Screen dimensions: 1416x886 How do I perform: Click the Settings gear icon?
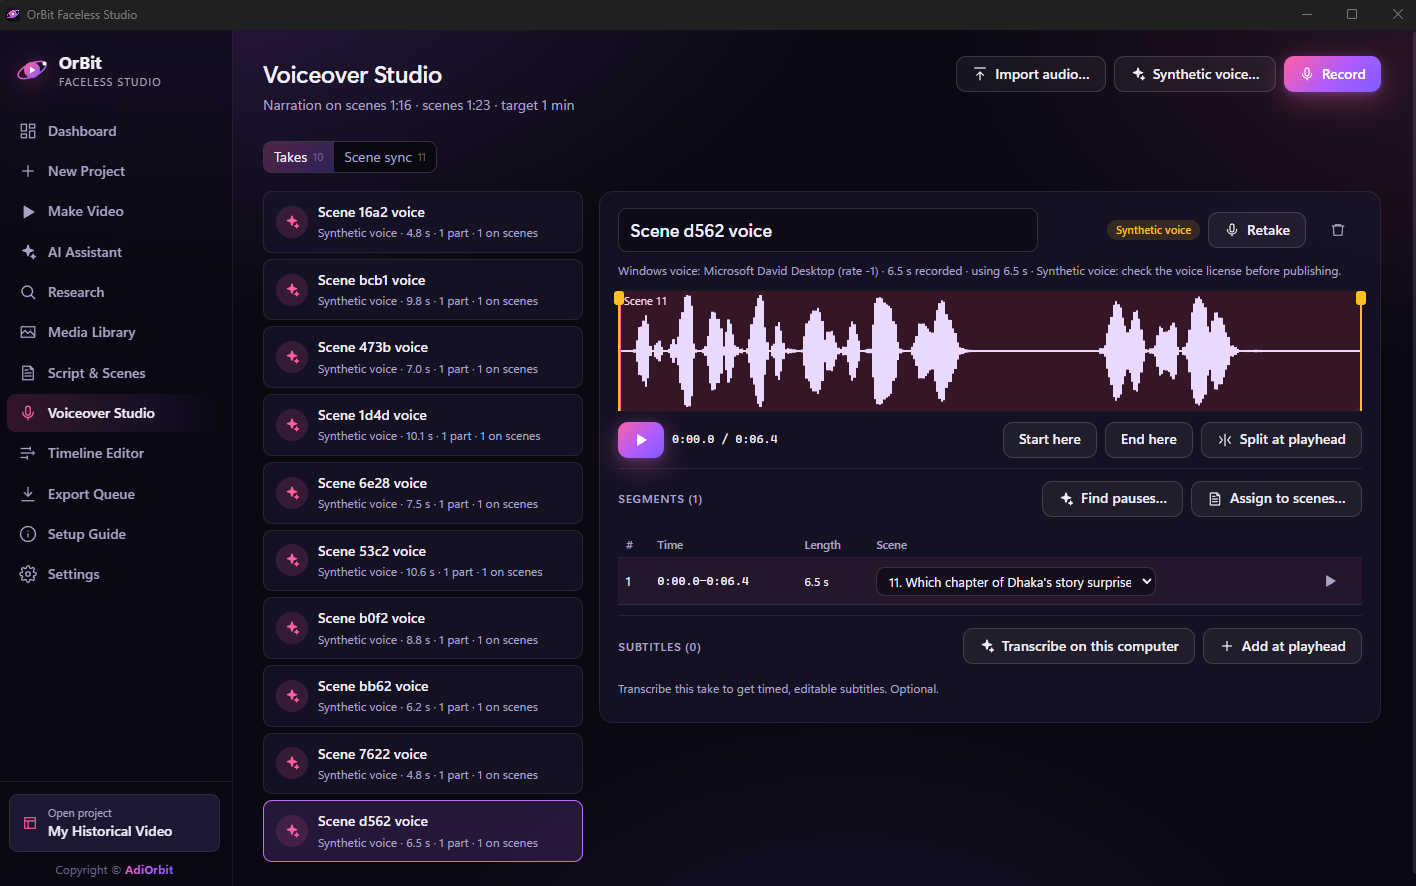tap(28, 574)
